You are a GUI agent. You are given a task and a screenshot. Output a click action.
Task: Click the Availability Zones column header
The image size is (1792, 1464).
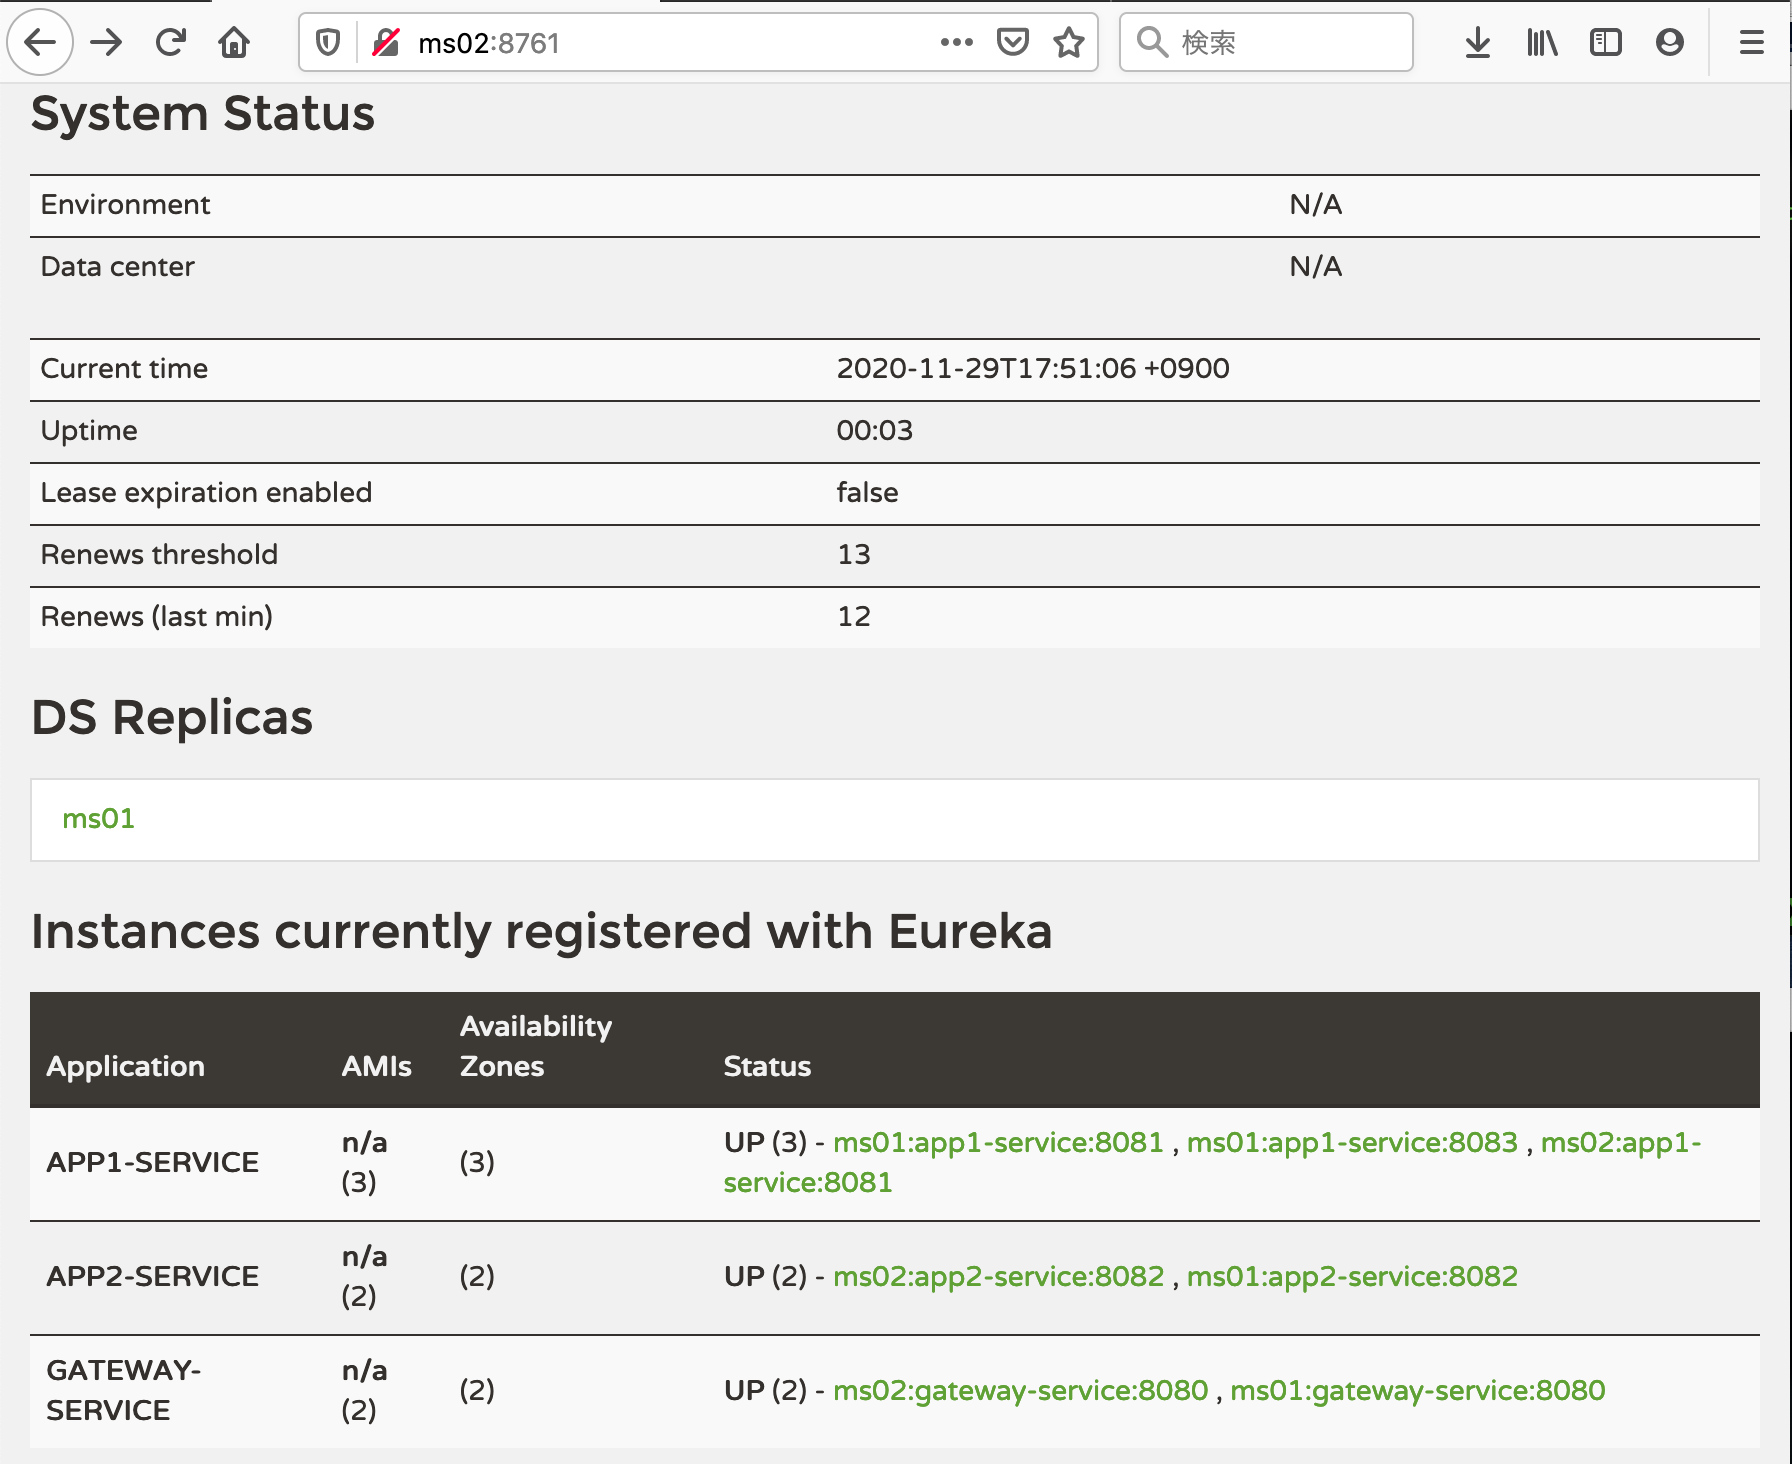[x=536, y=1046]
